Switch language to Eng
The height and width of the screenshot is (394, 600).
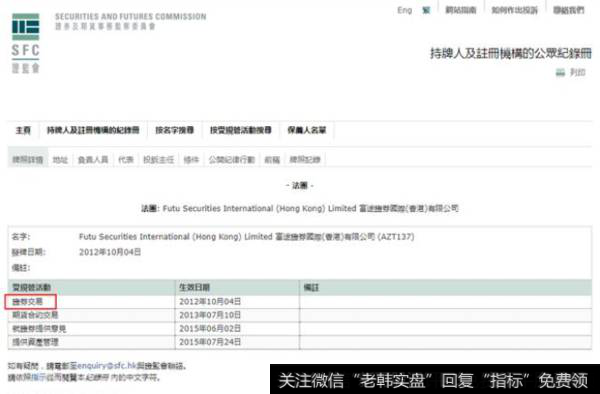404,10
